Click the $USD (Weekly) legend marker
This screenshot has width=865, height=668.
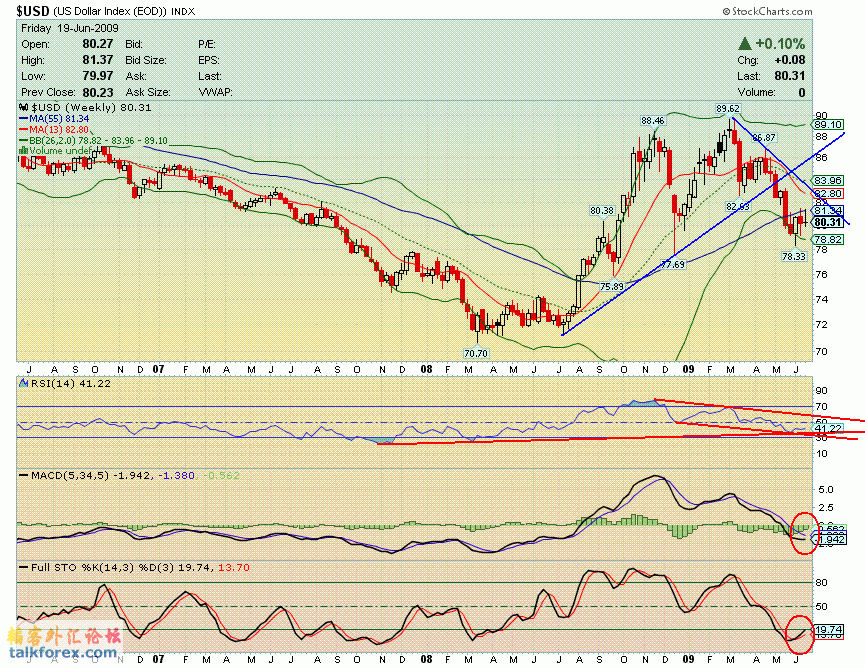click(x=25, y=107)
